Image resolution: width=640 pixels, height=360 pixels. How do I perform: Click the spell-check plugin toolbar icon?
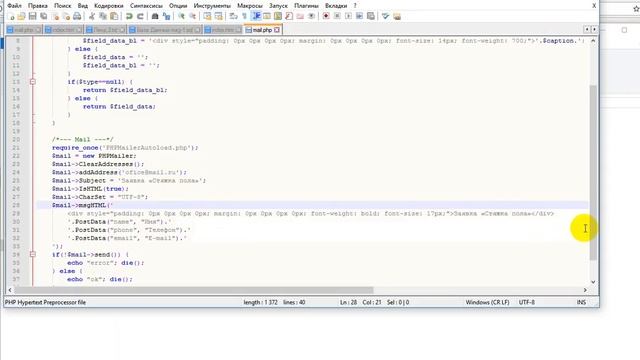(385, 16)
